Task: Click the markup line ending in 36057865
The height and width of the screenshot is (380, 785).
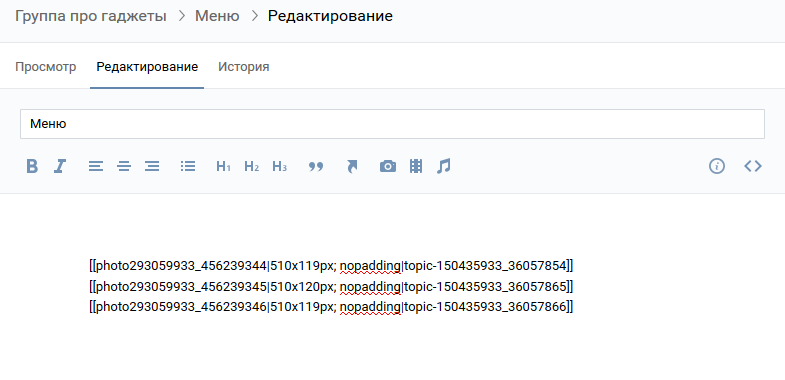Action: click(x=331, y=287)
